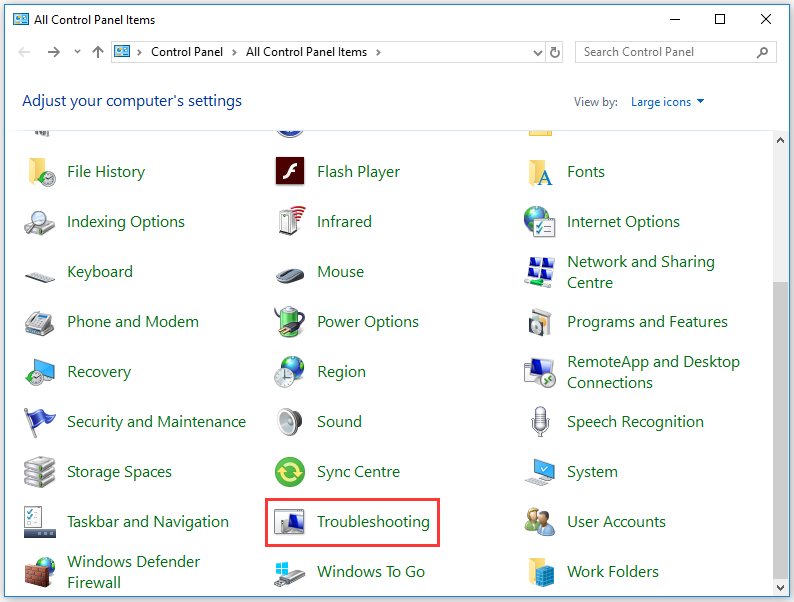The width and height of the screenshot is (794, 602).
Task: Click the Forward navigation arrow
Action: click(x=53, y=52)
